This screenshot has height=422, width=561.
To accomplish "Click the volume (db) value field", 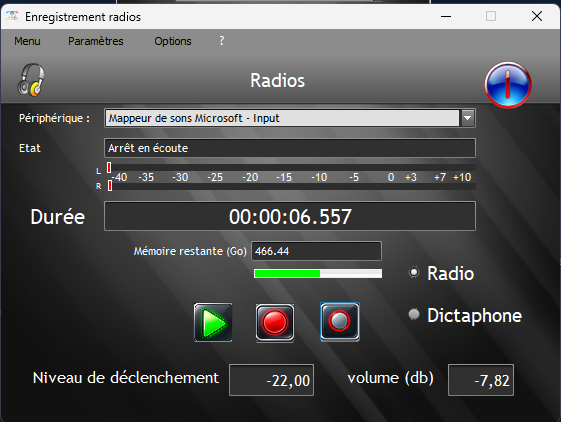I will pos(481,380).
